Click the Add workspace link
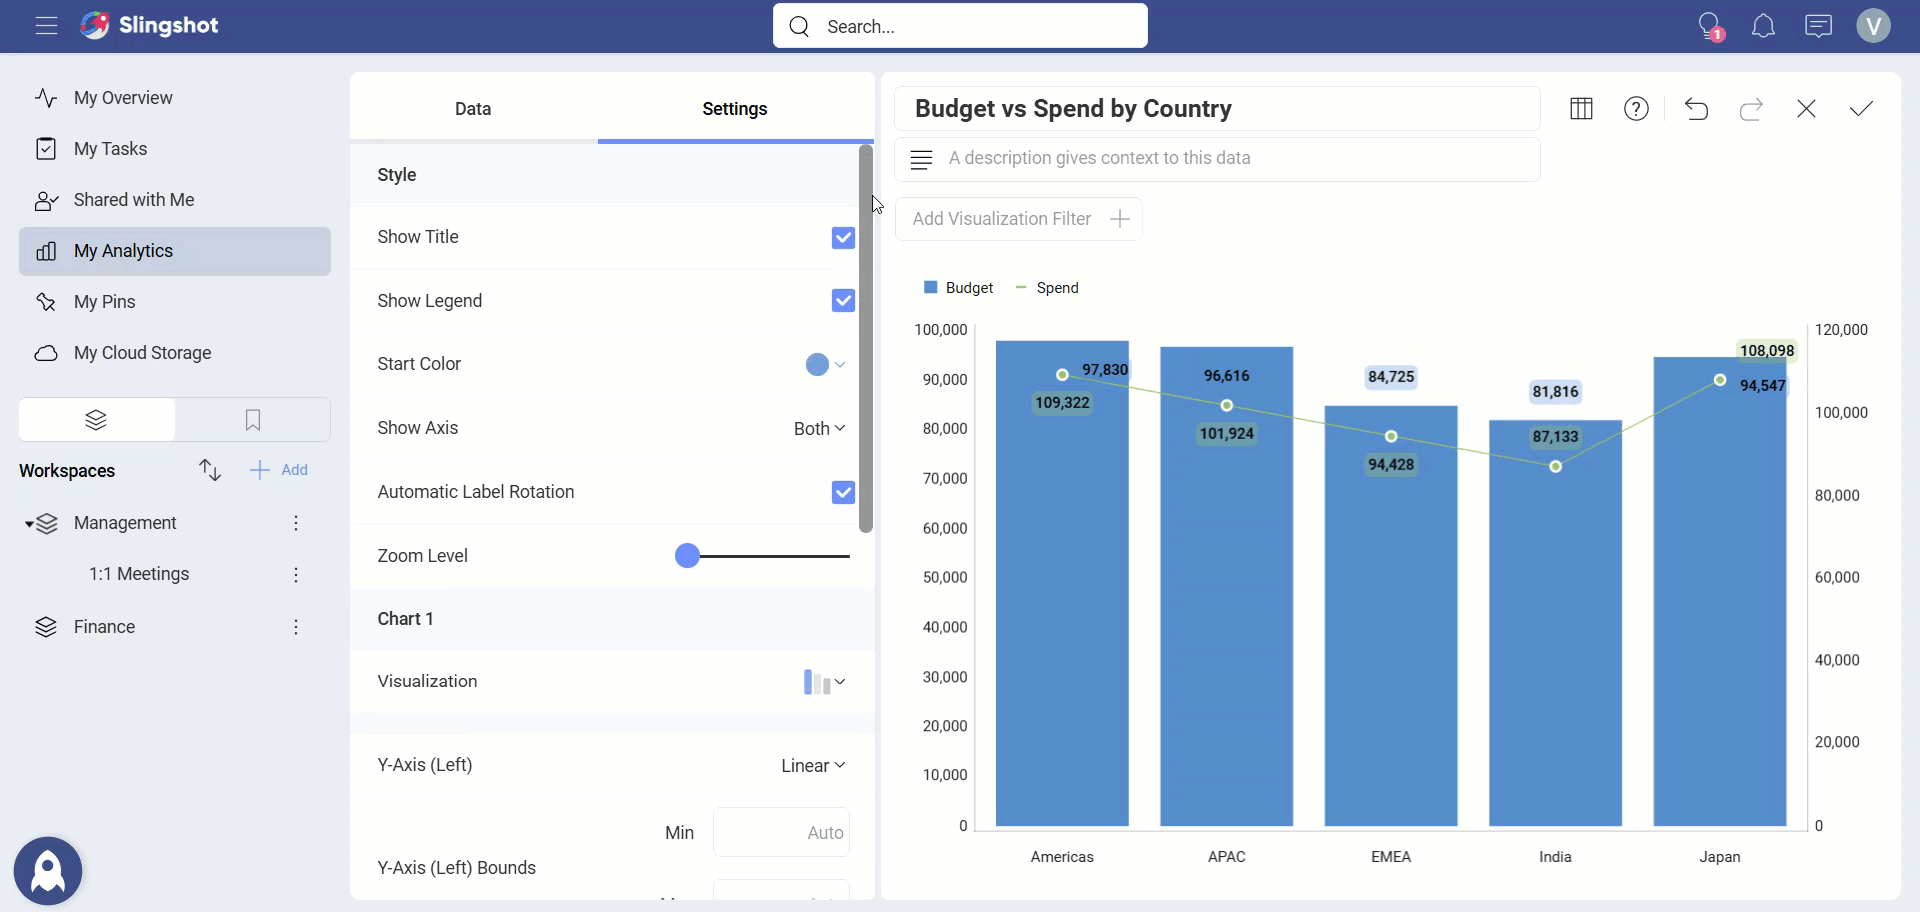The height and width of the screenshot is (912, 1920). 280,470
